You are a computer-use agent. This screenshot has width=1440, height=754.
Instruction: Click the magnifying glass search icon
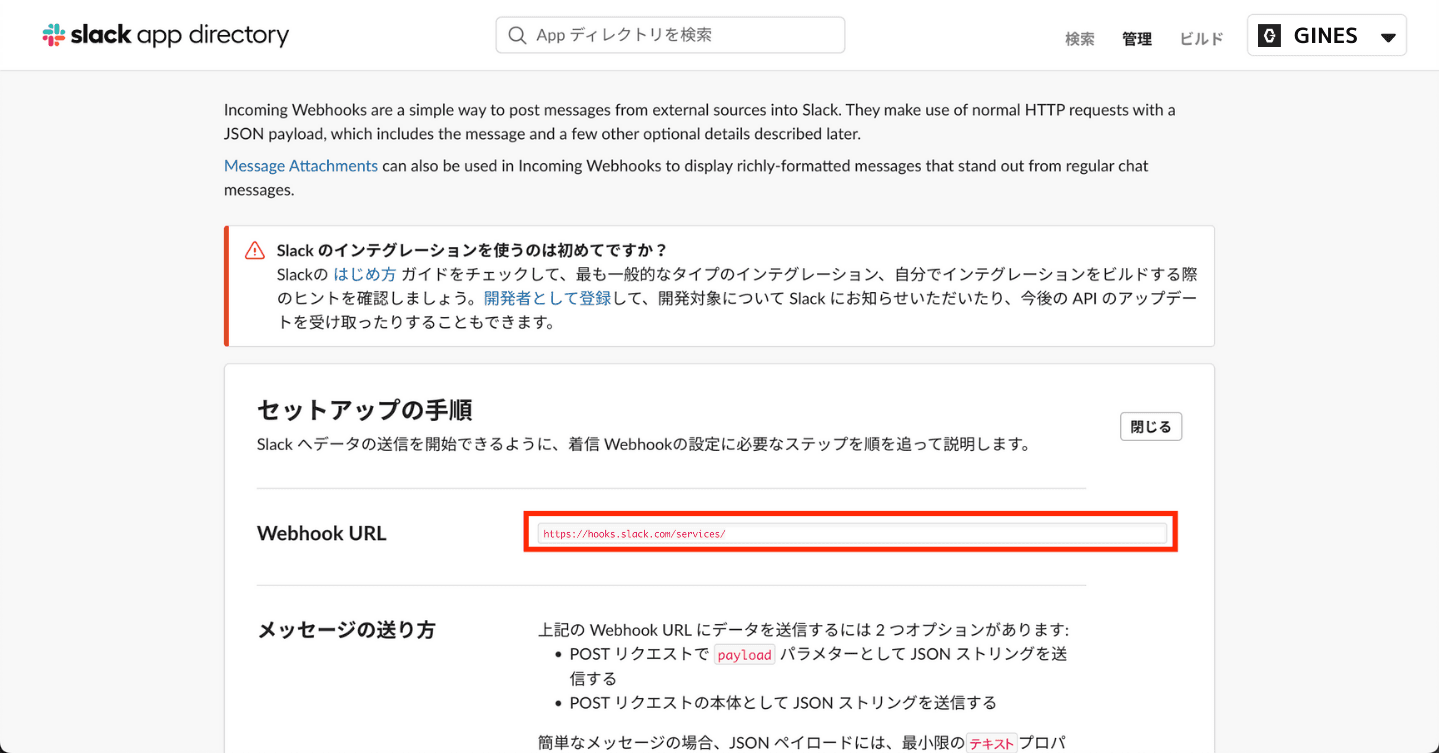click(x=517, y=35)
